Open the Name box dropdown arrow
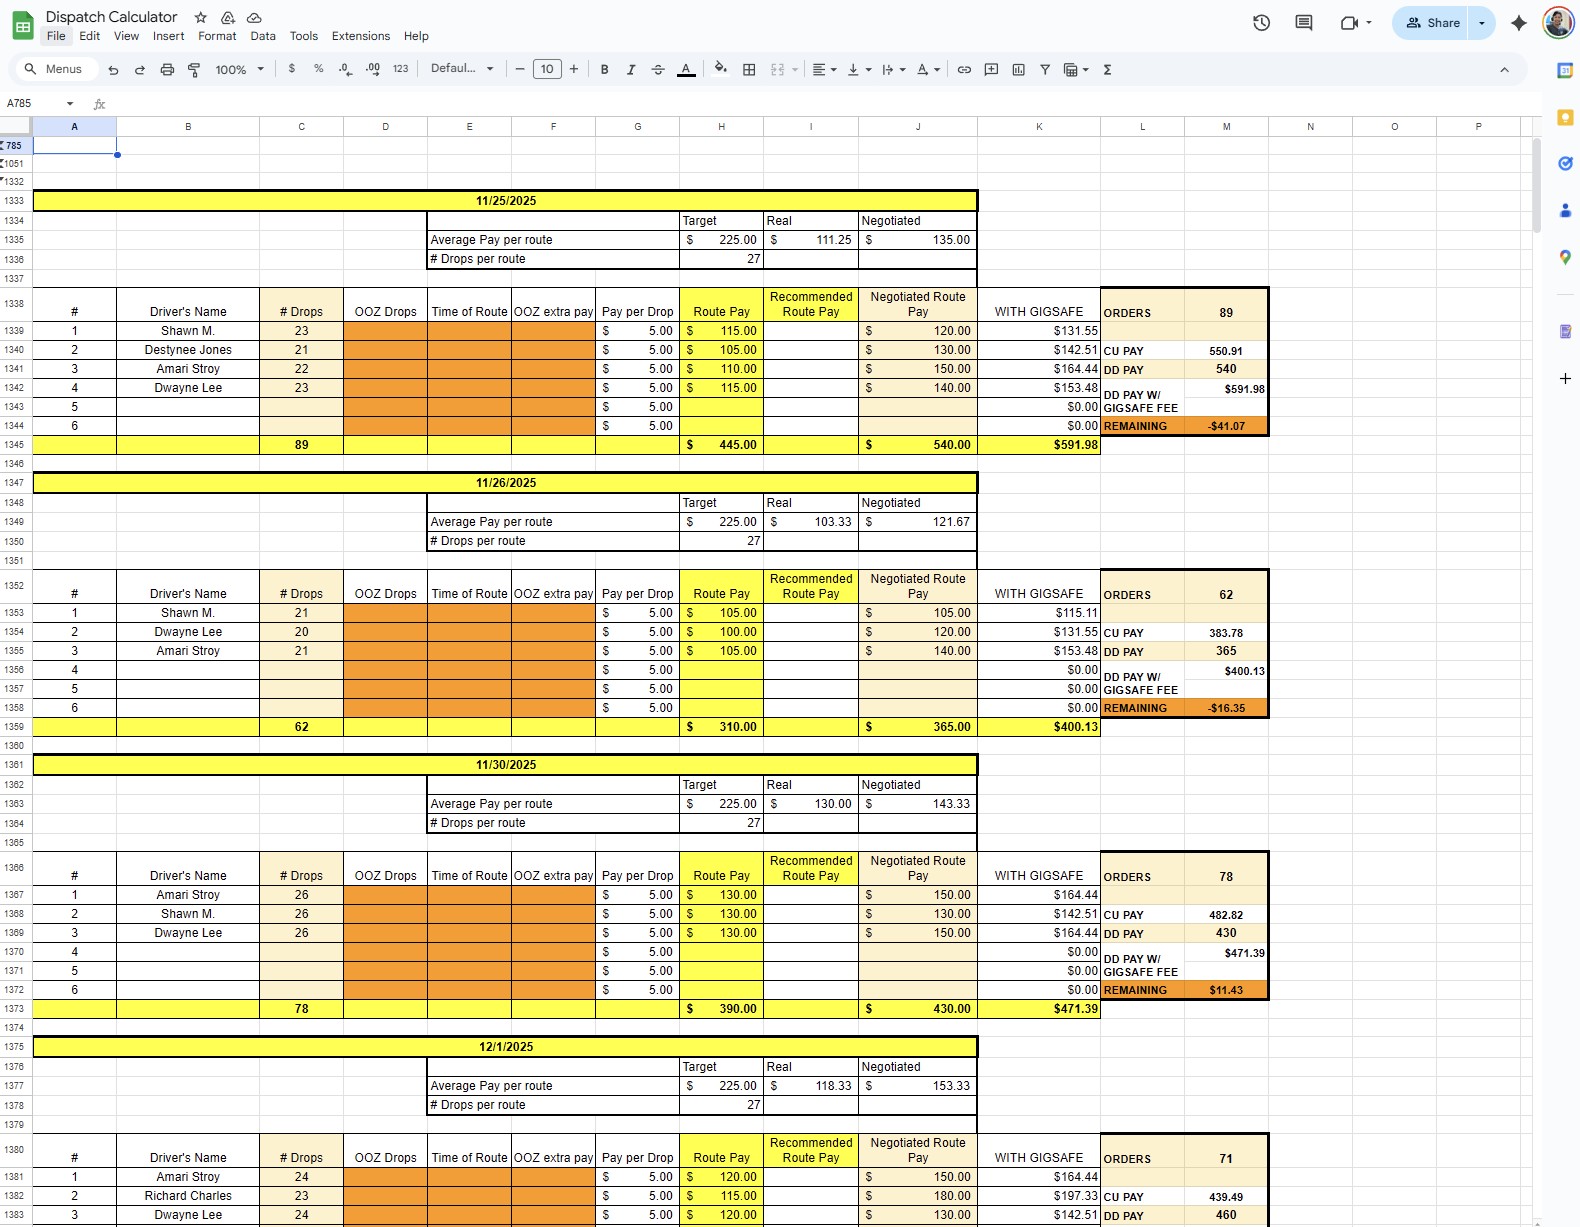 point(70,104)
